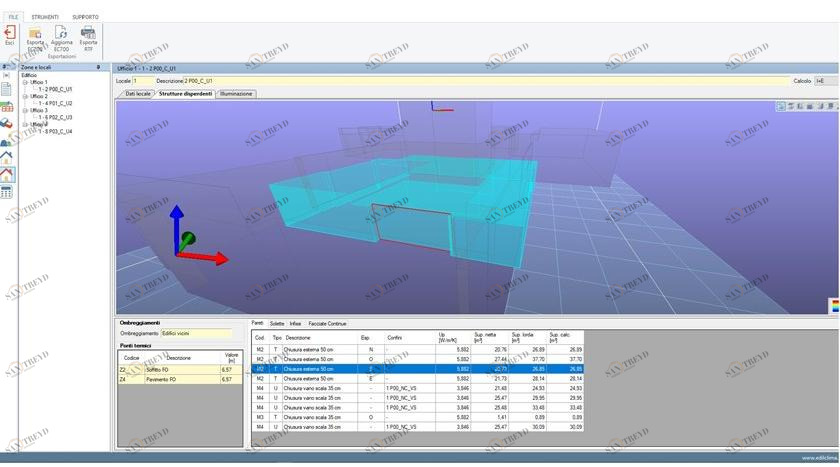Image resolution: width=840 pixels, height=467 pixels.
Task: Open the STRUMENTI ribbon tab
Action: pos(44,17)
